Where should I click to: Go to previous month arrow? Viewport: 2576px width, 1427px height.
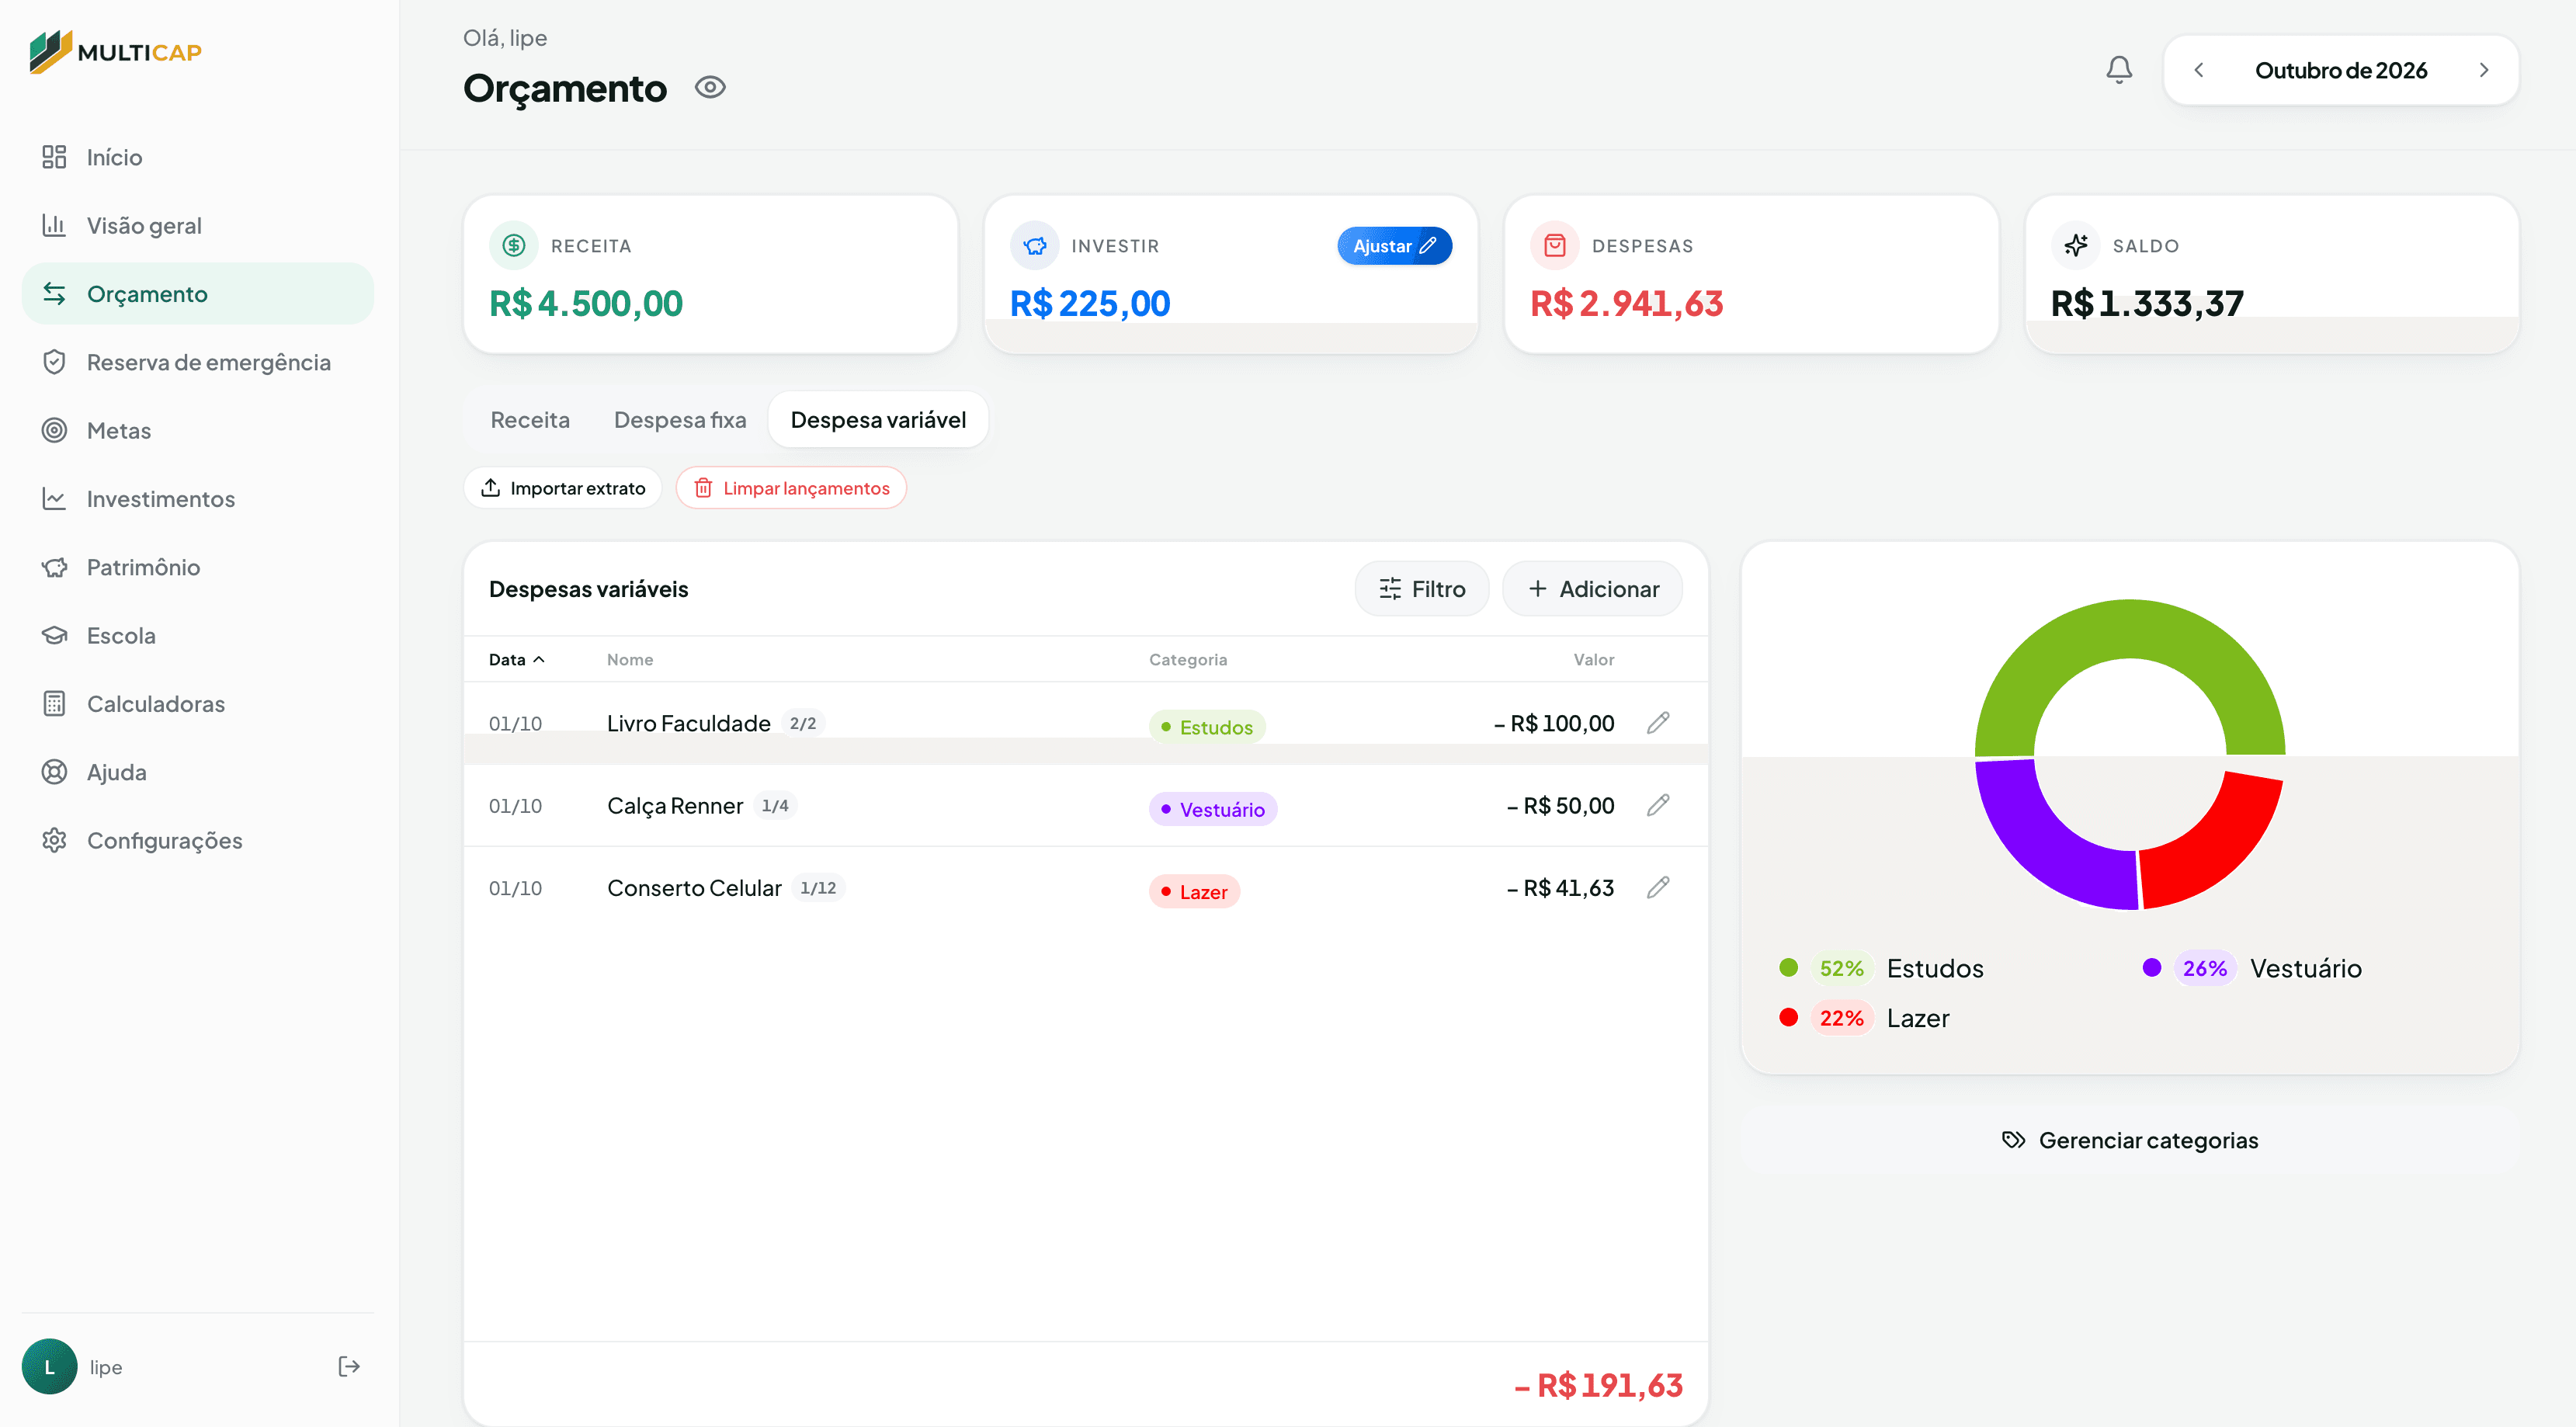2199,70
